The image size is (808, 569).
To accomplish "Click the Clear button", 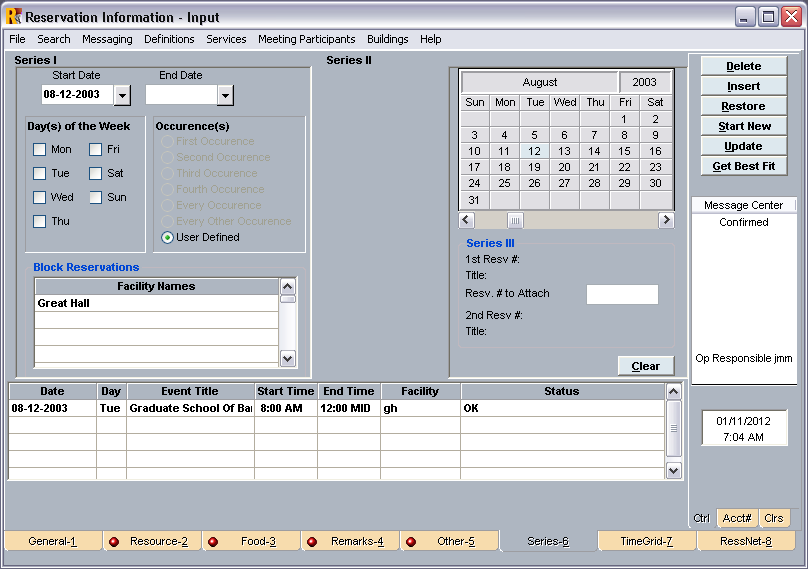I will [645, 366].
